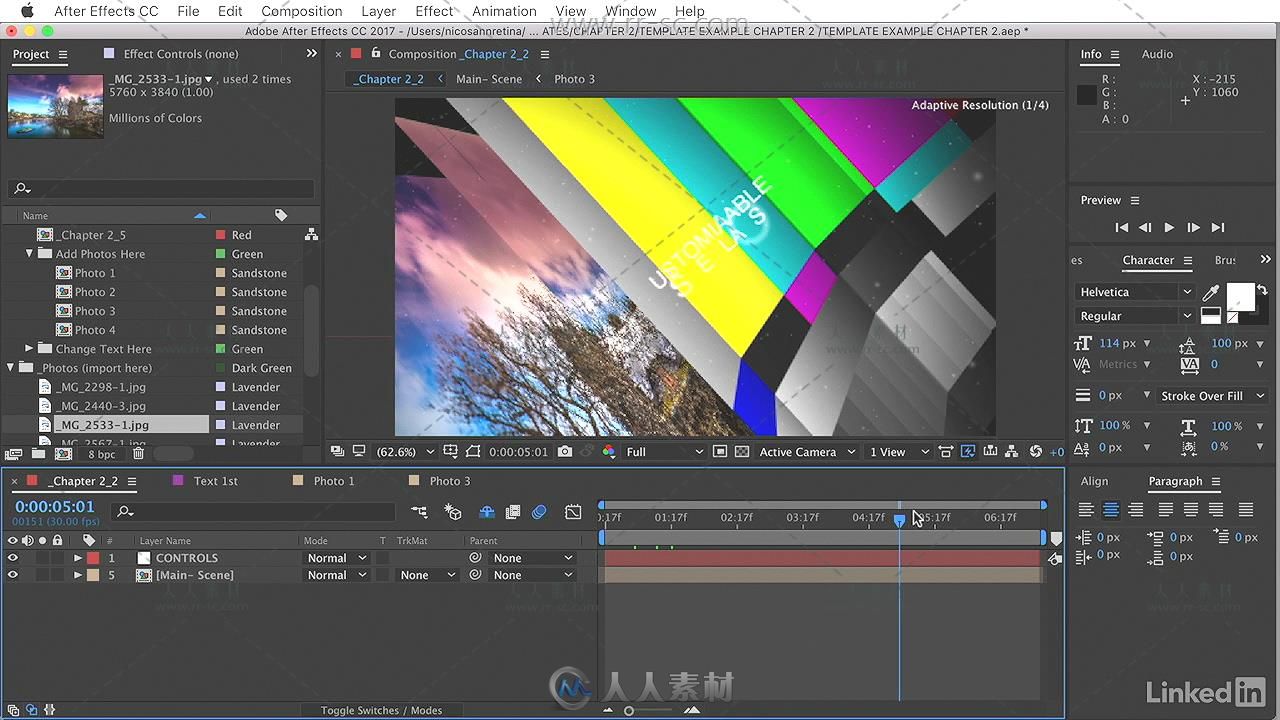Click the white text fill color swatch
1280x720 pixels.
(x=1240, y=296)
